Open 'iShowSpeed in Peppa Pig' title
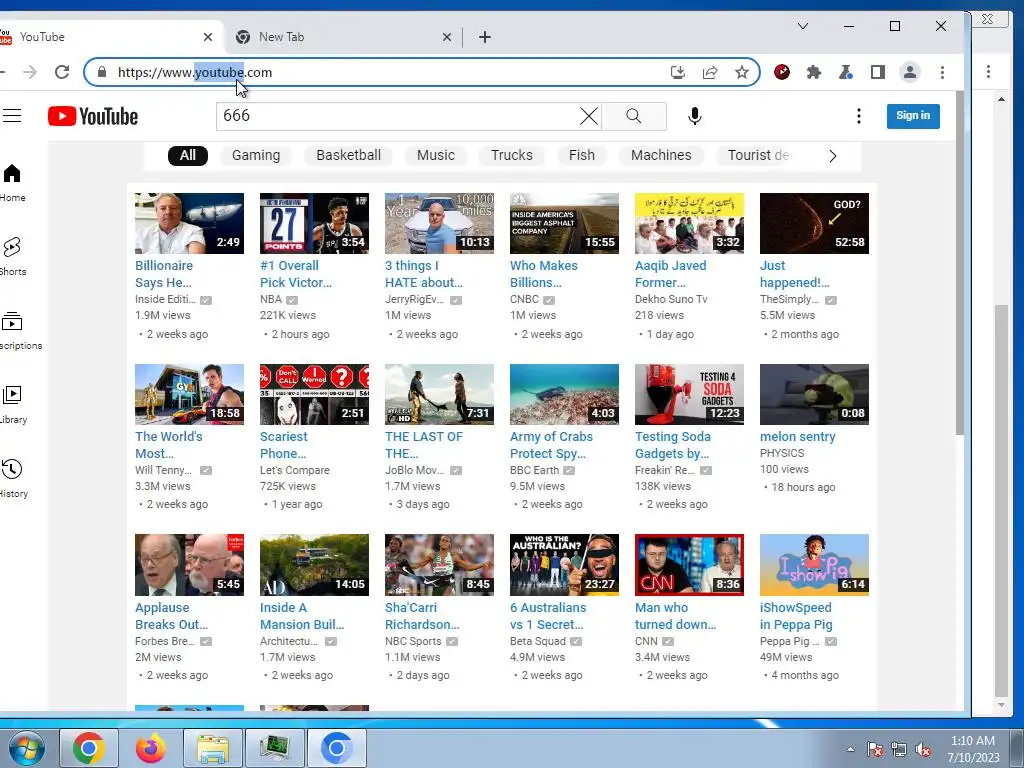Image resolution: width=1024 pixels, height=768 pixels. pos(796,616)
